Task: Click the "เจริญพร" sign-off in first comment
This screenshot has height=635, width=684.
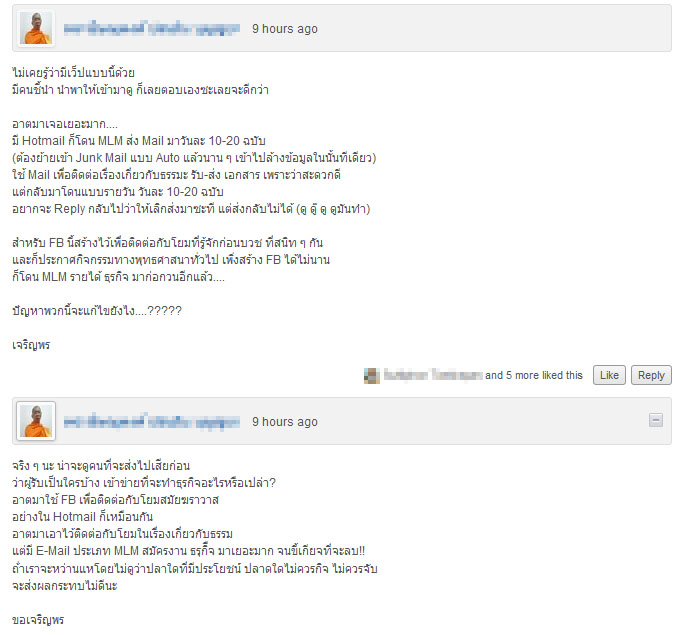Action: point(31,345)
